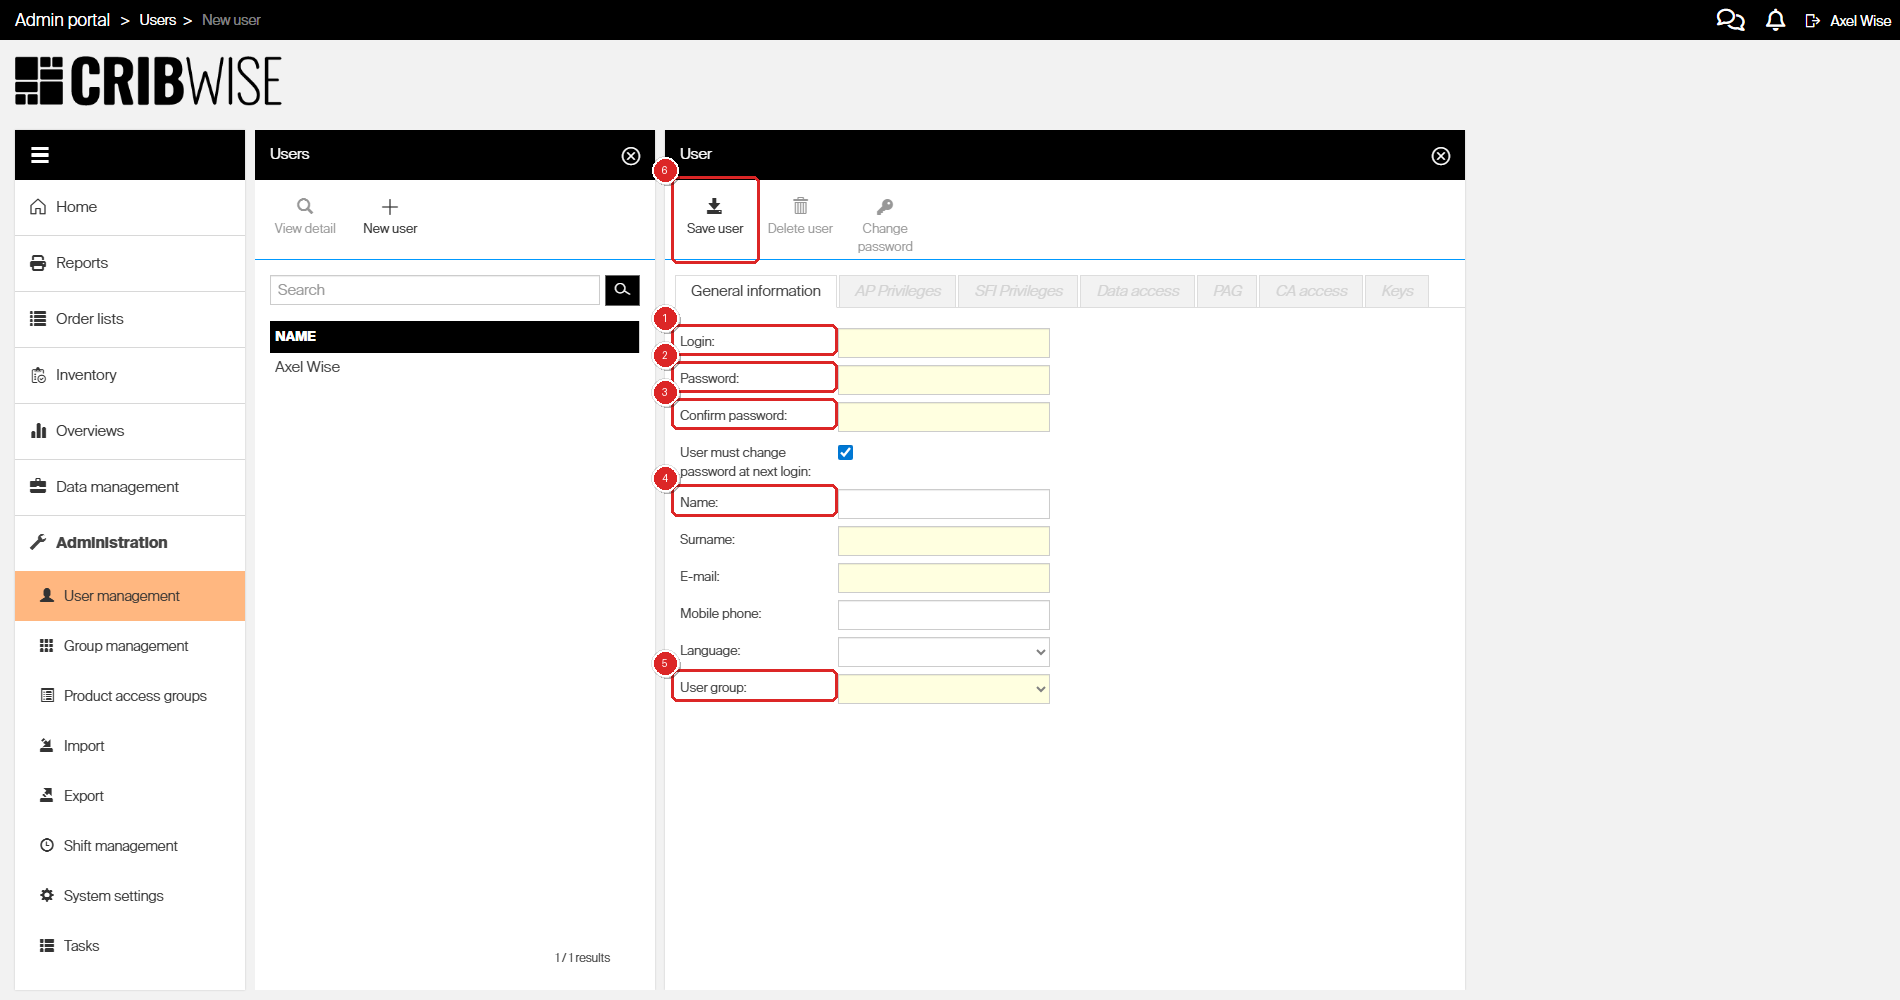Click the E-mail input field

(x=943, y=578)
